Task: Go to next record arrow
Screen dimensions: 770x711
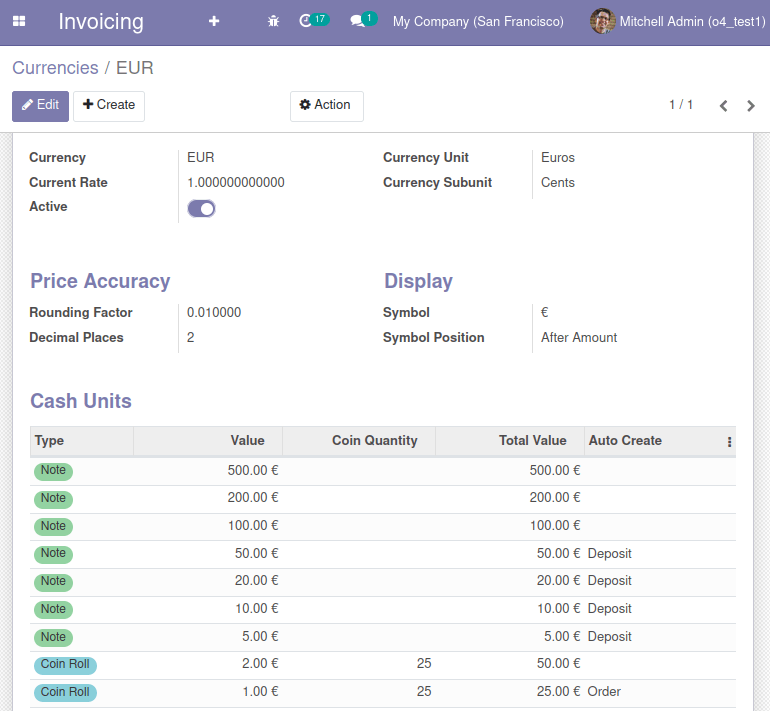Action: click(x=751, y=106)
